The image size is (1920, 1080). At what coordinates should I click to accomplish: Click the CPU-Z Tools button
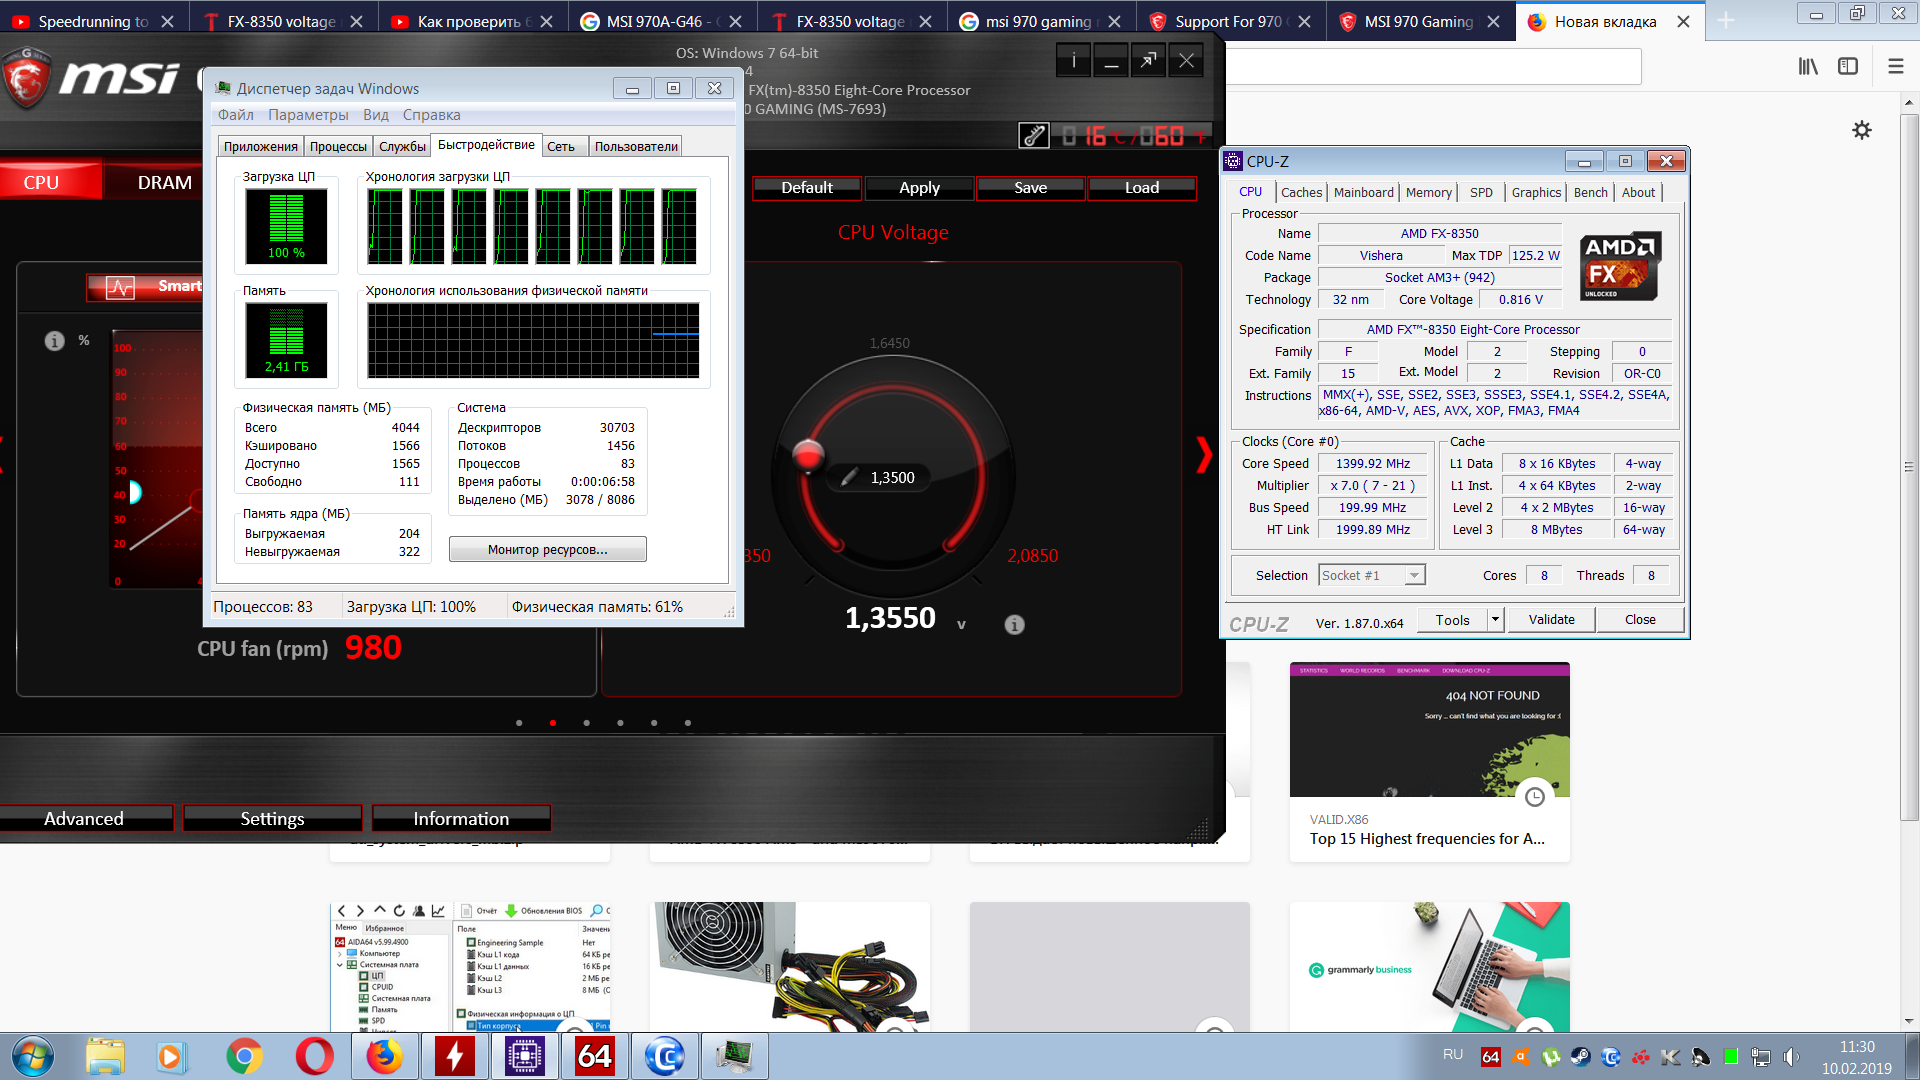[x=1453, y=620]
